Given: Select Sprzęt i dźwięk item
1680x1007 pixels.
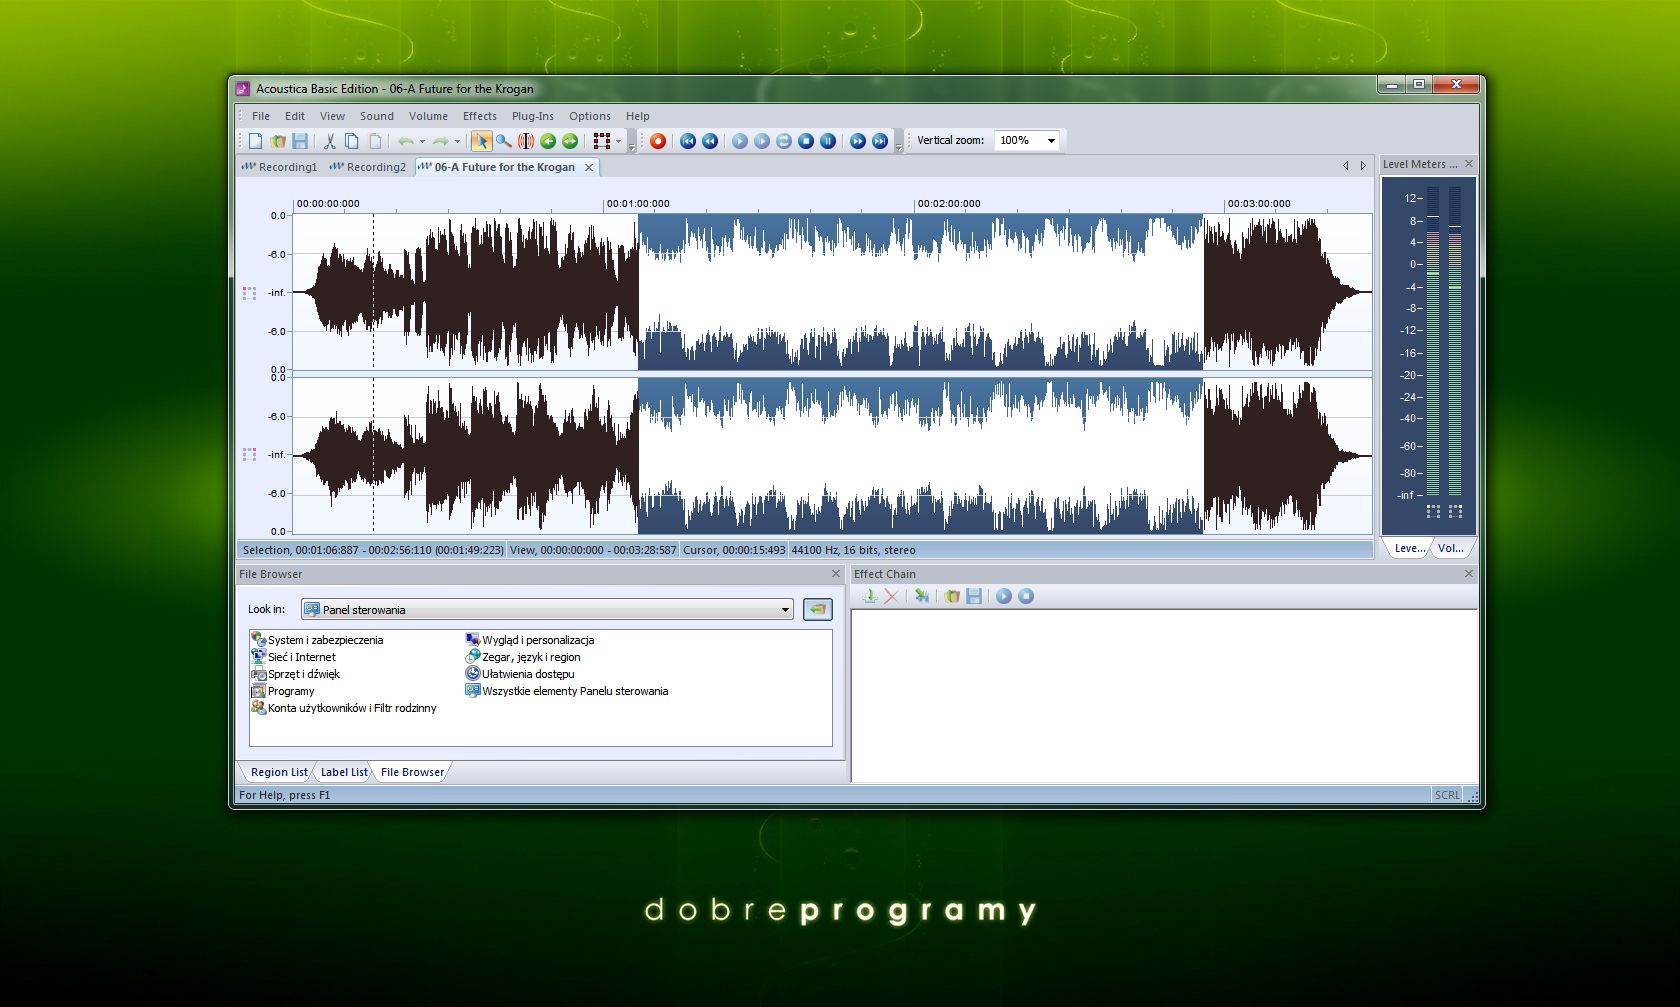Looking at the screenshot, I should 296,674.
